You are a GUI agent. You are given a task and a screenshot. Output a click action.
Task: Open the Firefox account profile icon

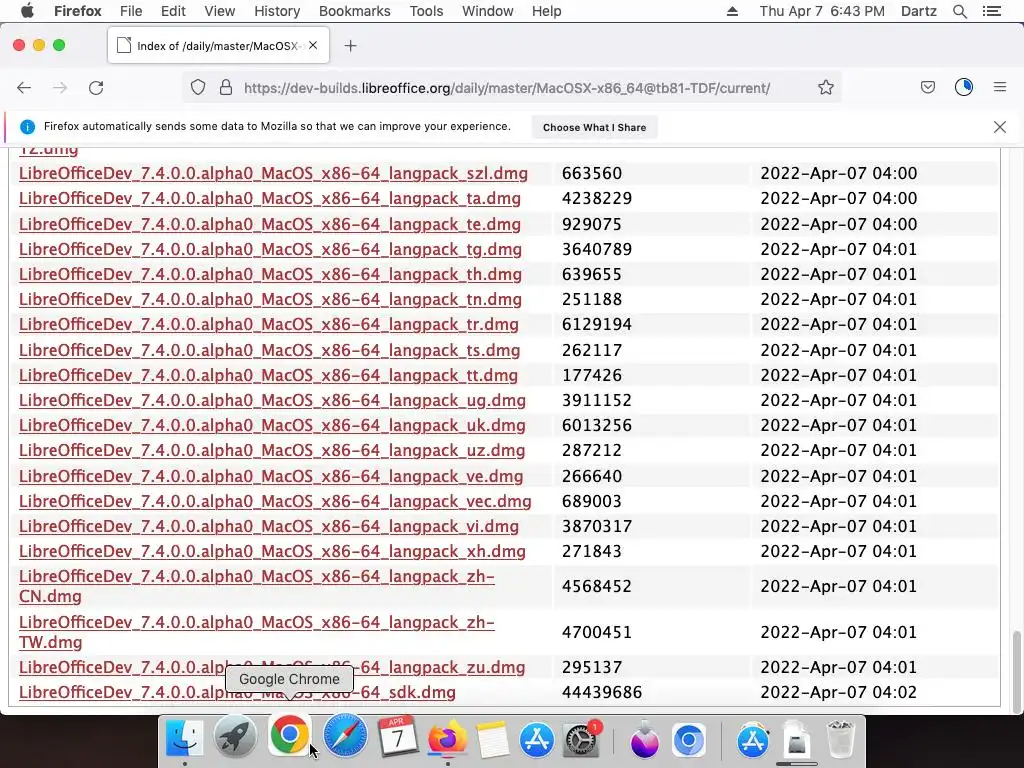tap(964, 87)
